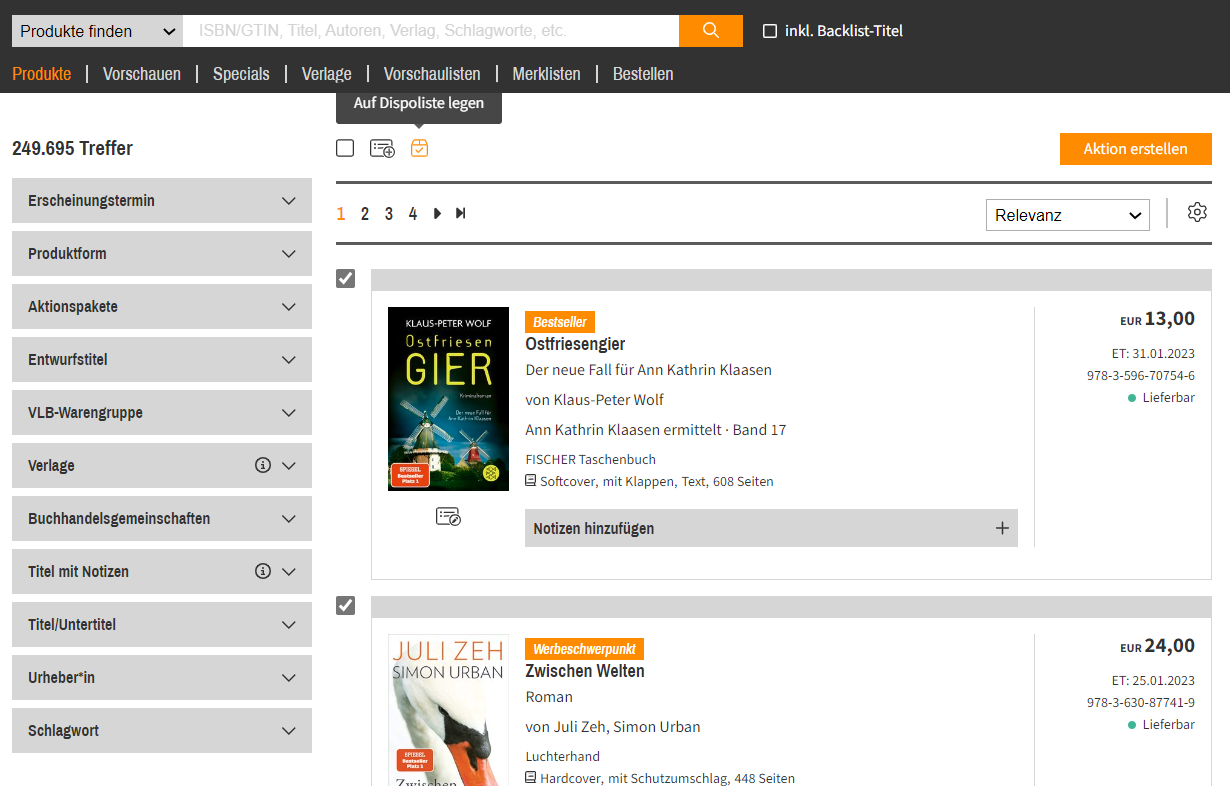The image size is (1230, 786).
Task: Open the Vorschauen tab
Action: 142,74
